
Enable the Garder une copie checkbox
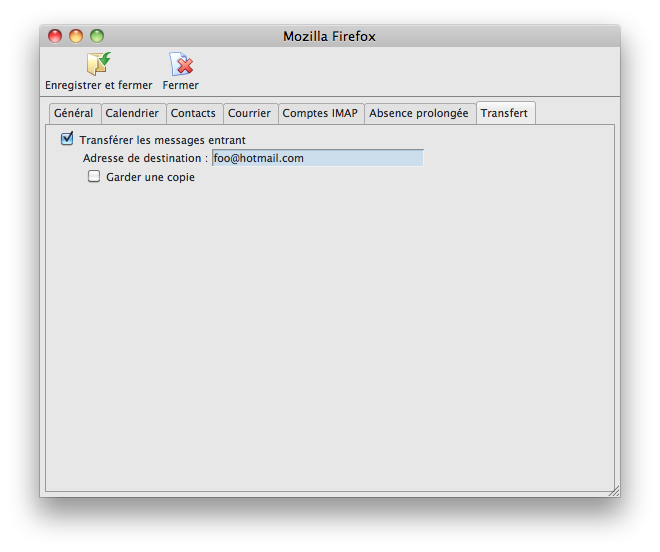coord(94,176)
